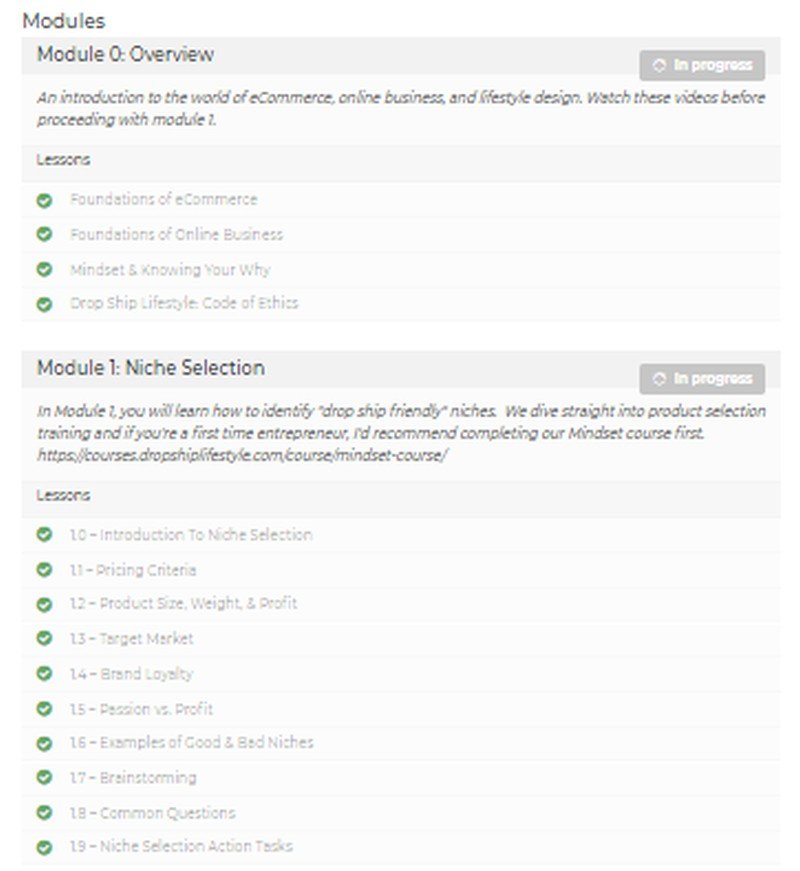Image resolution: width=800 pixels, height=871 pixels.
Task: Open lesson 1.6 Examples of Good & Bad Niches
Action: 191,743
